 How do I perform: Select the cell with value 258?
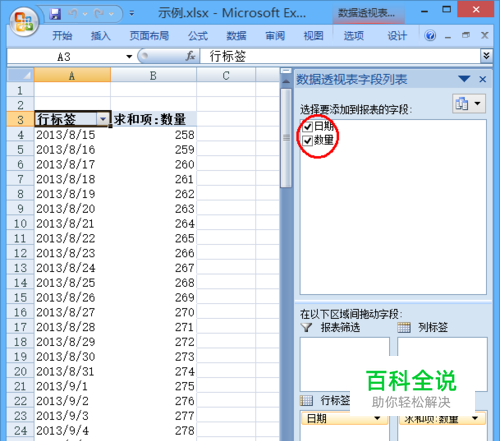153,135
